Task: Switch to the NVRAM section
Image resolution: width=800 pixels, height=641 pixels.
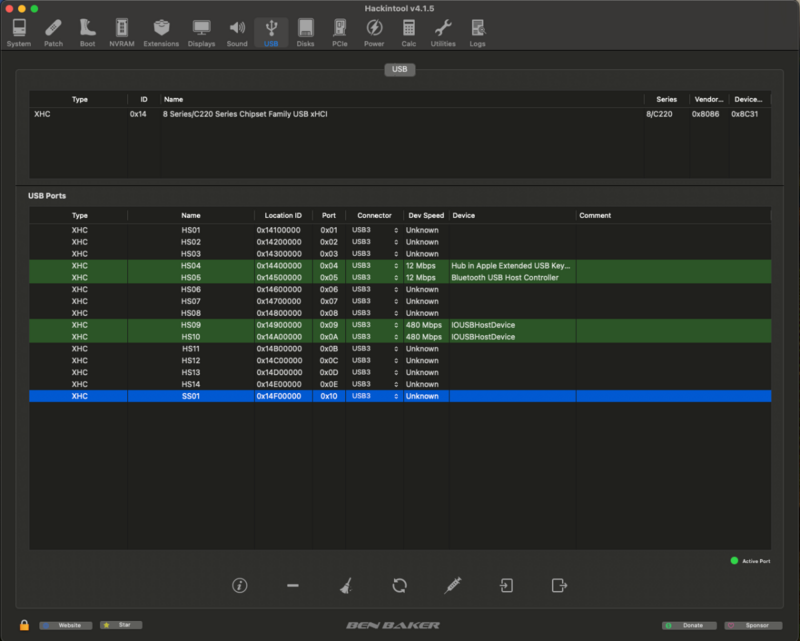Action: (120, 32)
